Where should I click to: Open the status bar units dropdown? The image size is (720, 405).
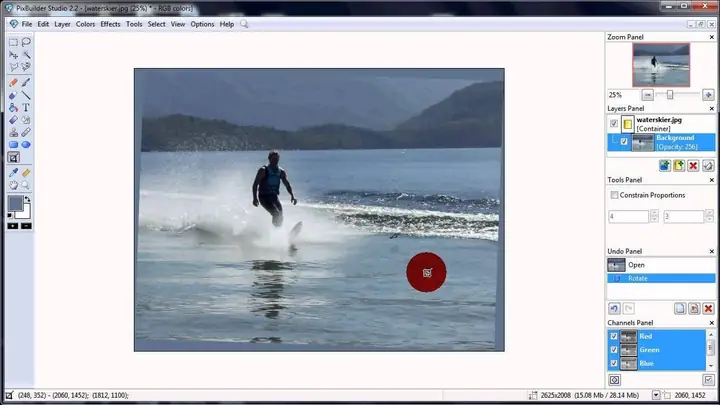coord(656,395)
